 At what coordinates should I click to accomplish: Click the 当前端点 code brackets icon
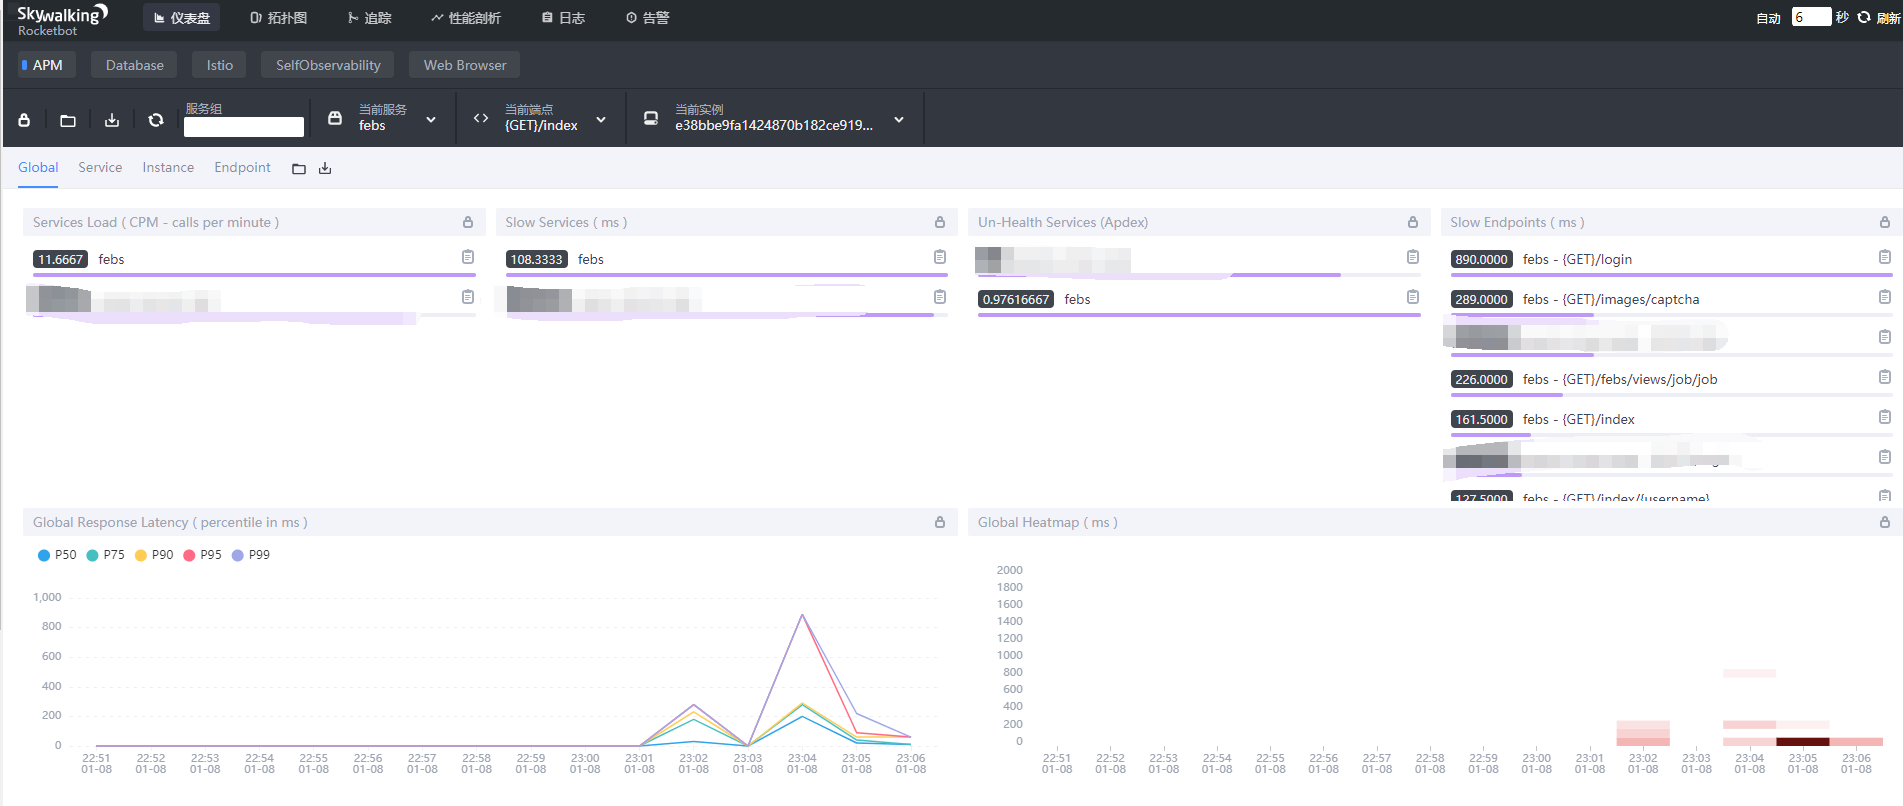[481, 118]
